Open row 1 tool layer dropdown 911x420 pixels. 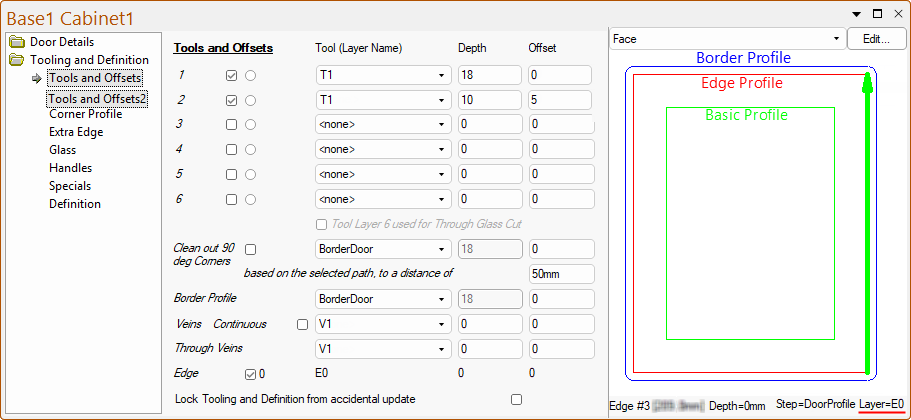tap(383, 76)
